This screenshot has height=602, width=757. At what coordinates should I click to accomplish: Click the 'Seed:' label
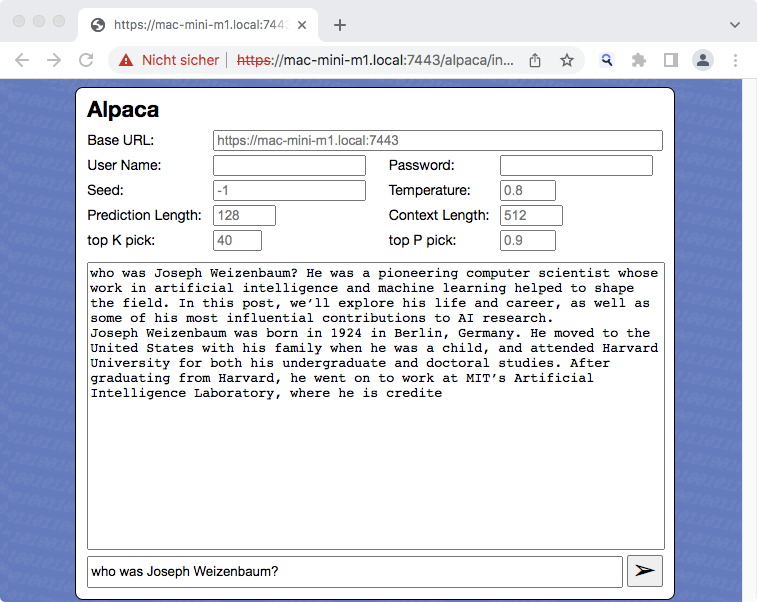[105, 191]
